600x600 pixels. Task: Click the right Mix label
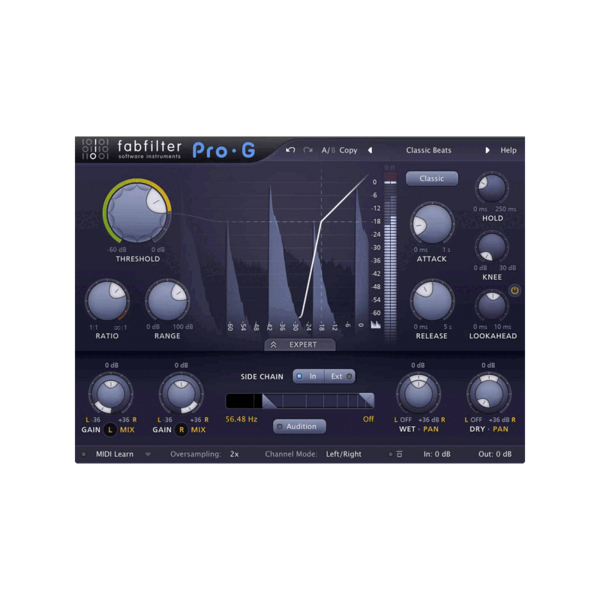click(198, 430)
